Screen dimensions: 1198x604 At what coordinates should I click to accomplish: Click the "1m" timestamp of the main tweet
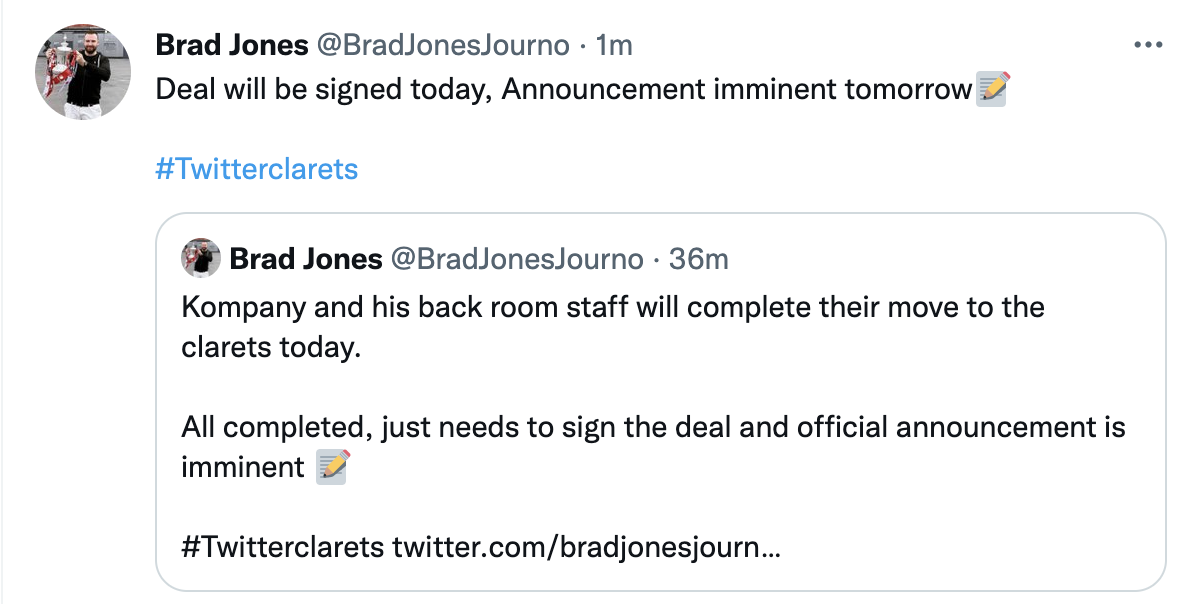(x=614, y=45)
